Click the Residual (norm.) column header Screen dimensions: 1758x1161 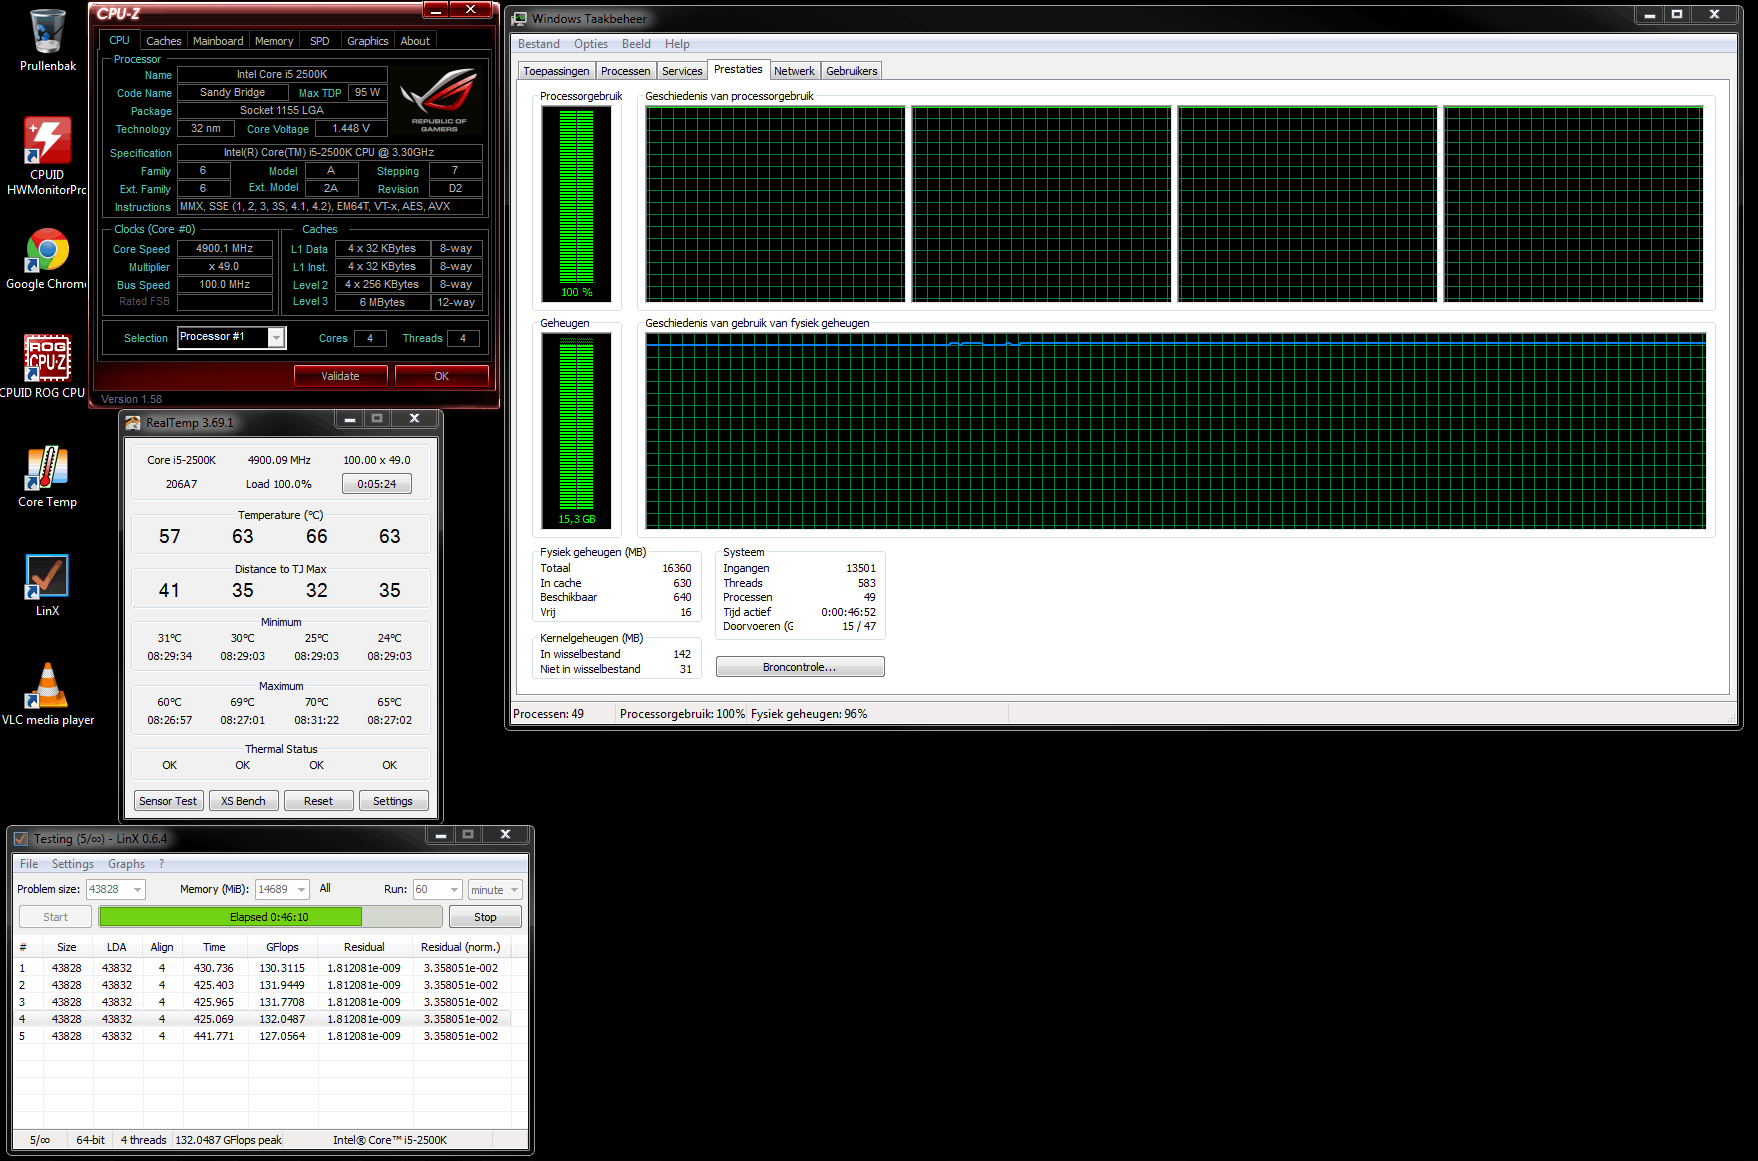(460, 947)
